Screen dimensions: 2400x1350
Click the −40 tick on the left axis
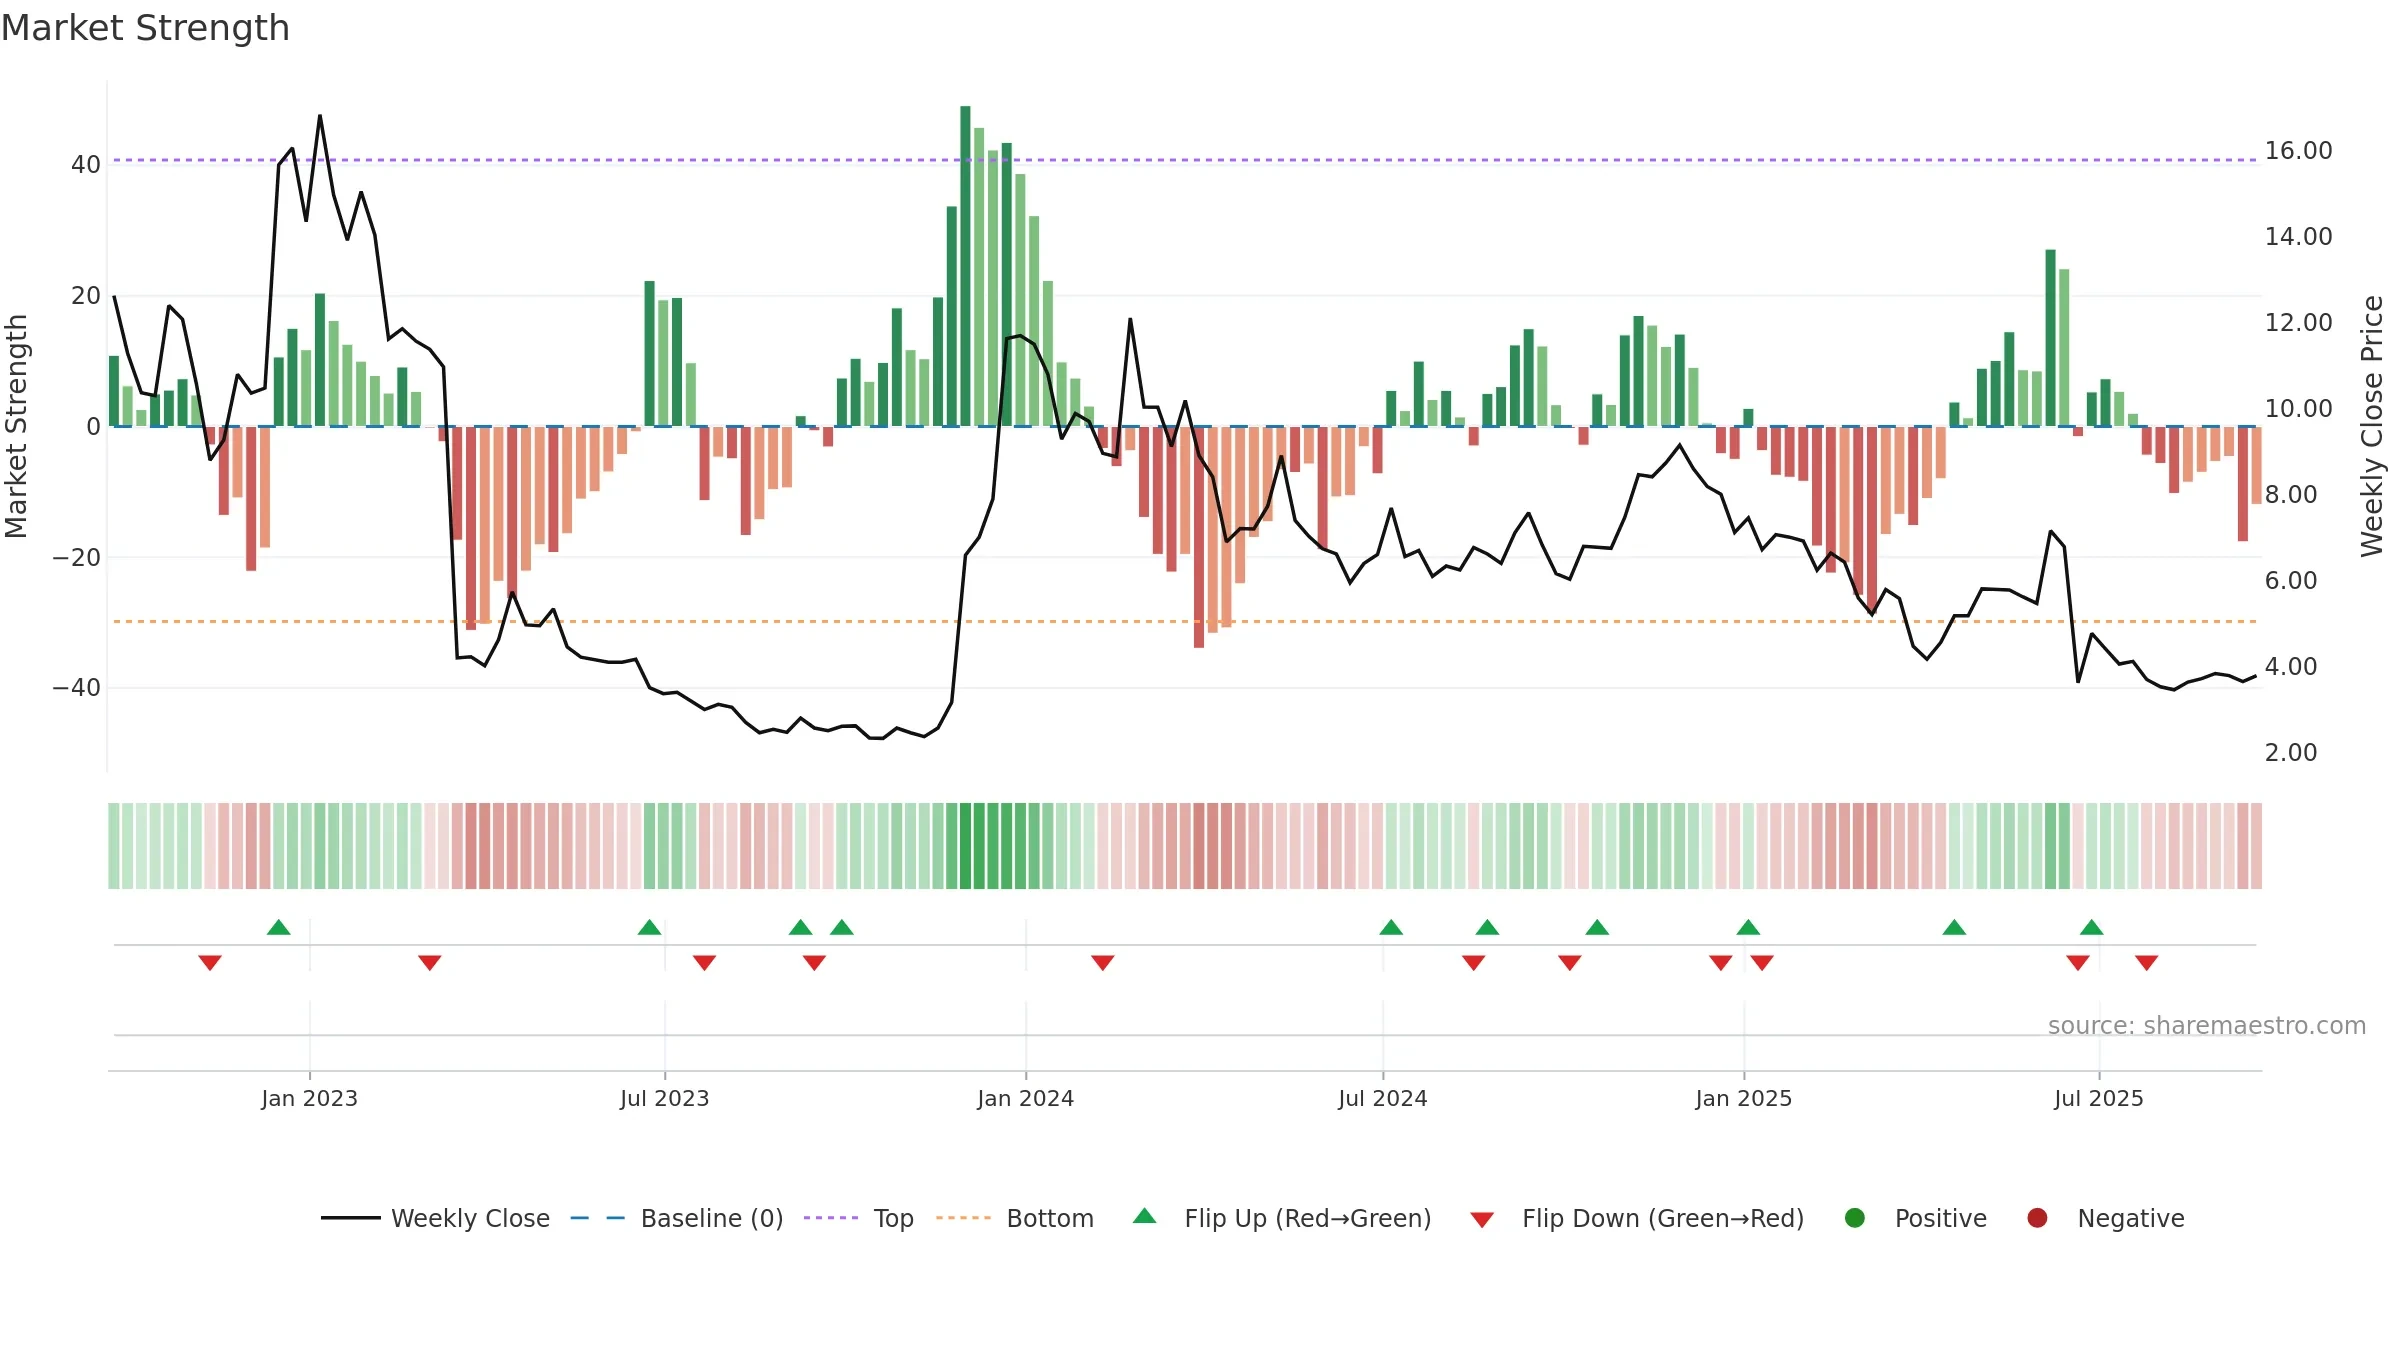(77, 688)
